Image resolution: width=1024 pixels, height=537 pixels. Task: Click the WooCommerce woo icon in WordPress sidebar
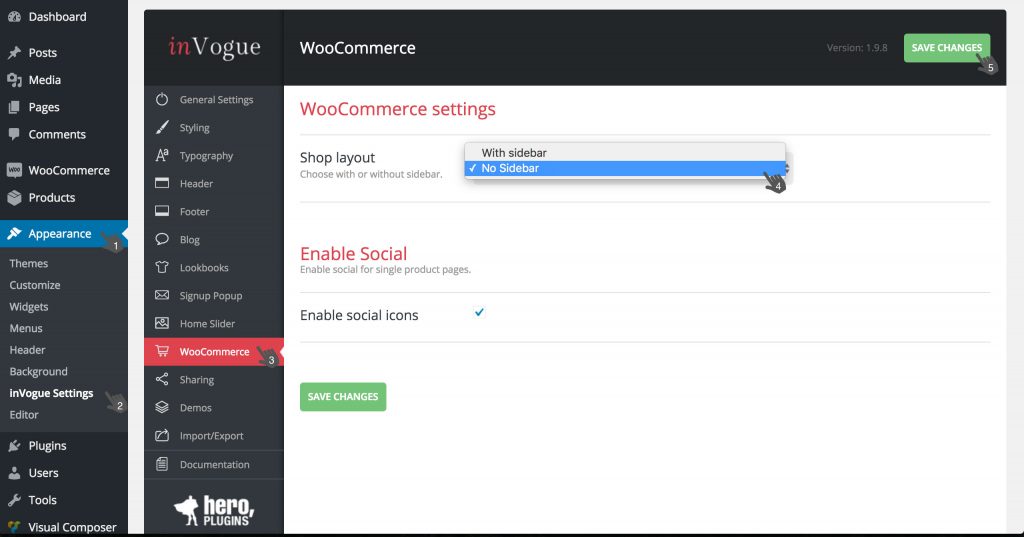coord(14,170)
